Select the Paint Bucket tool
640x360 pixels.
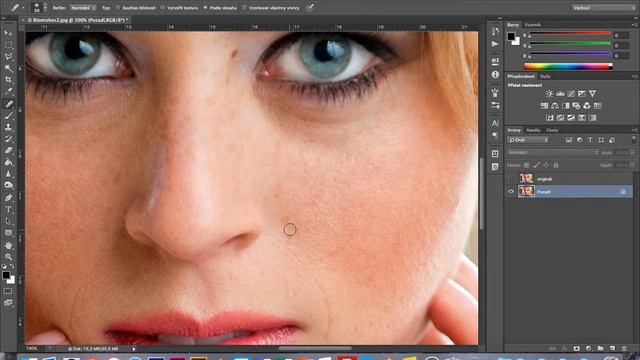[x=8, y=162]
